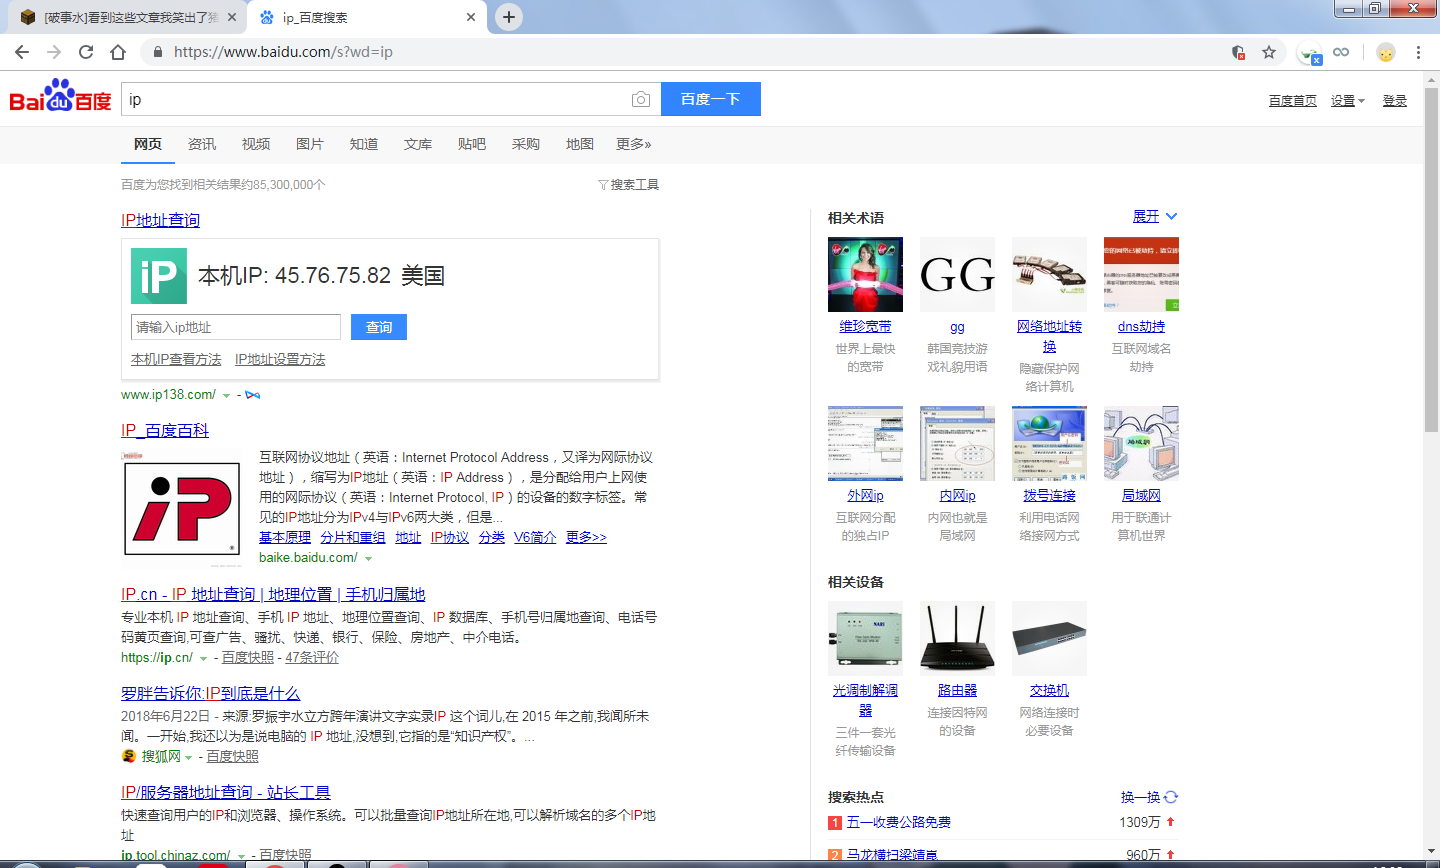Image resolution: width=1440 pixels, height=868 pixels.
Task: Click the 百度一下 search button
Action: click(711, 99)
